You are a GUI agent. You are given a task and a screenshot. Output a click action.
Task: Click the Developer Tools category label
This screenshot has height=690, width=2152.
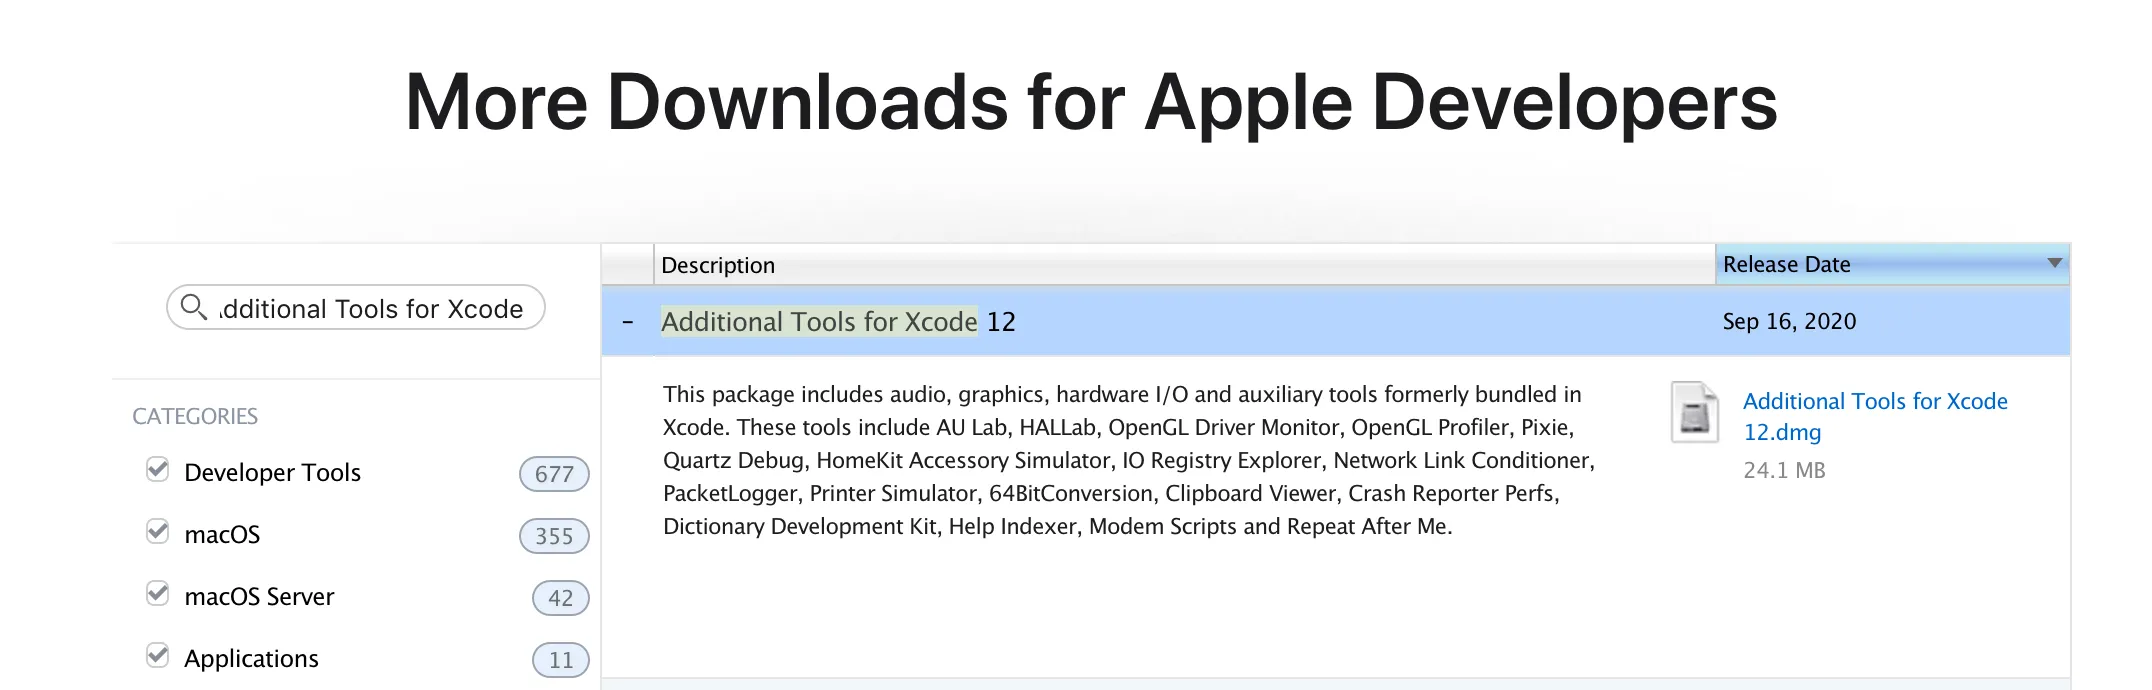click(272, 473)
